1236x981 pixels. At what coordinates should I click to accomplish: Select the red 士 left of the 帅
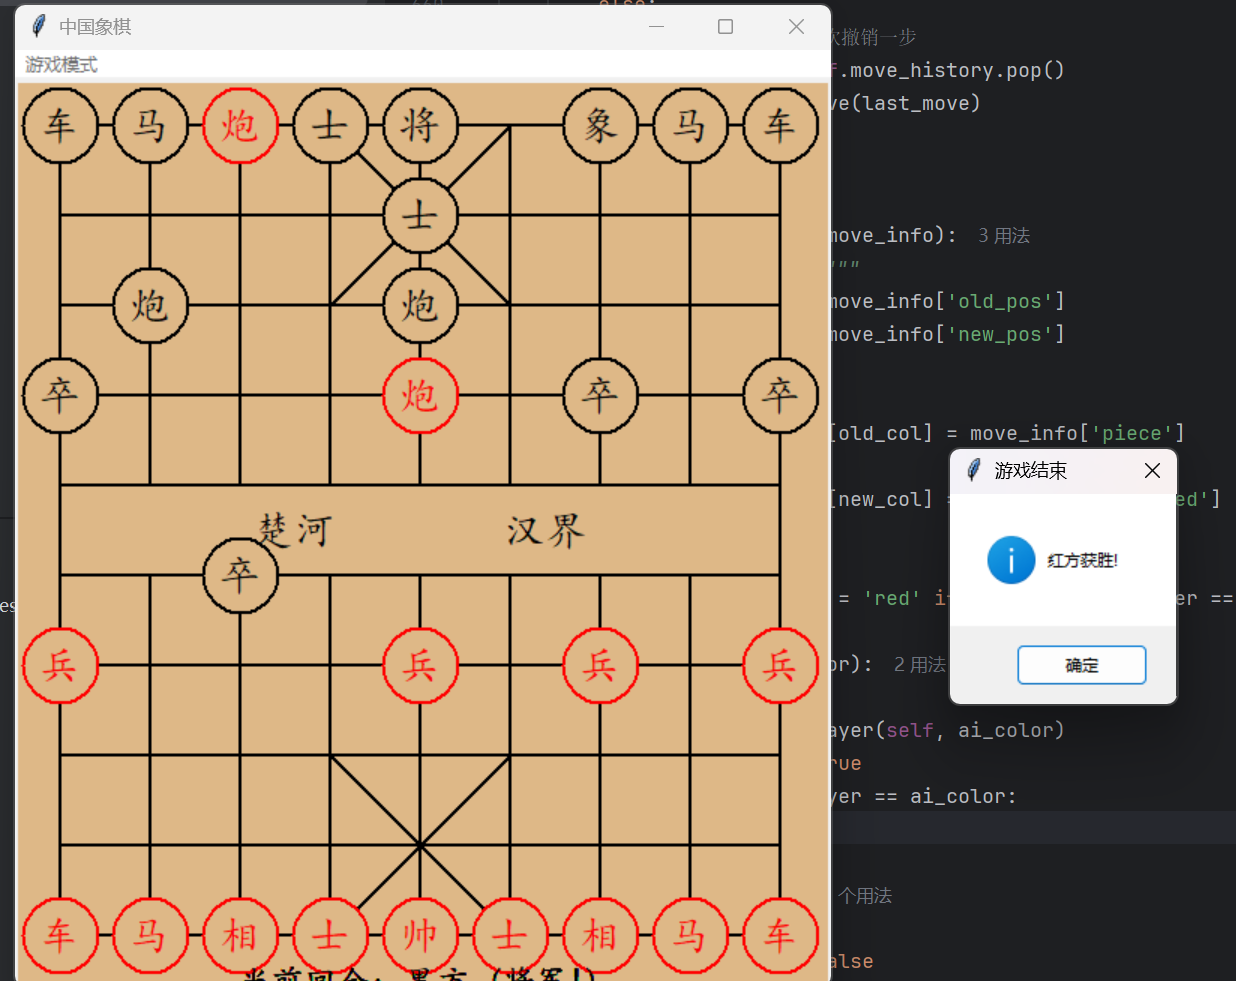click(x=330, y=936)
